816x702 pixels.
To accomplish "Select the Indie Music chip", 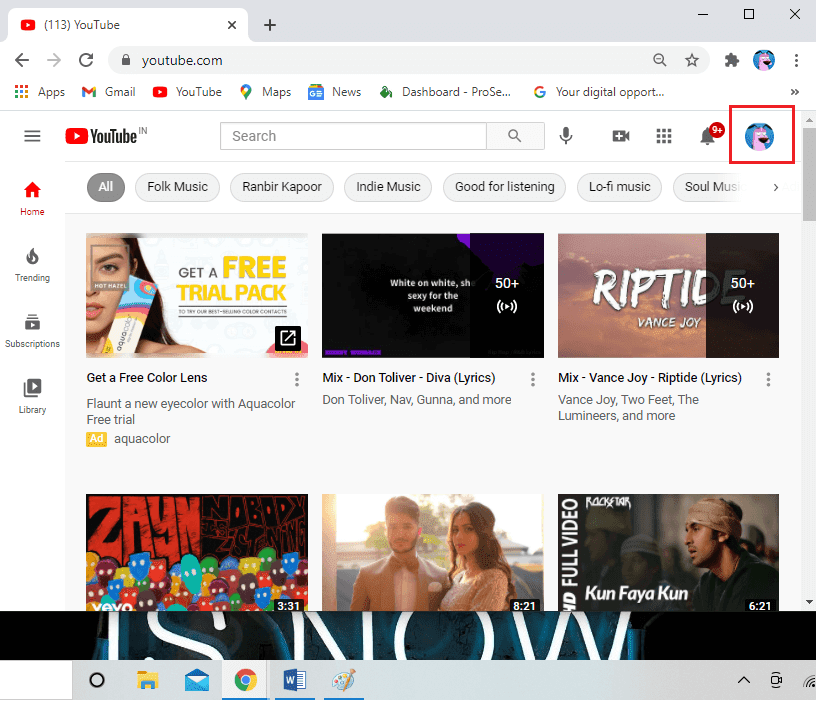I will 388,187.
